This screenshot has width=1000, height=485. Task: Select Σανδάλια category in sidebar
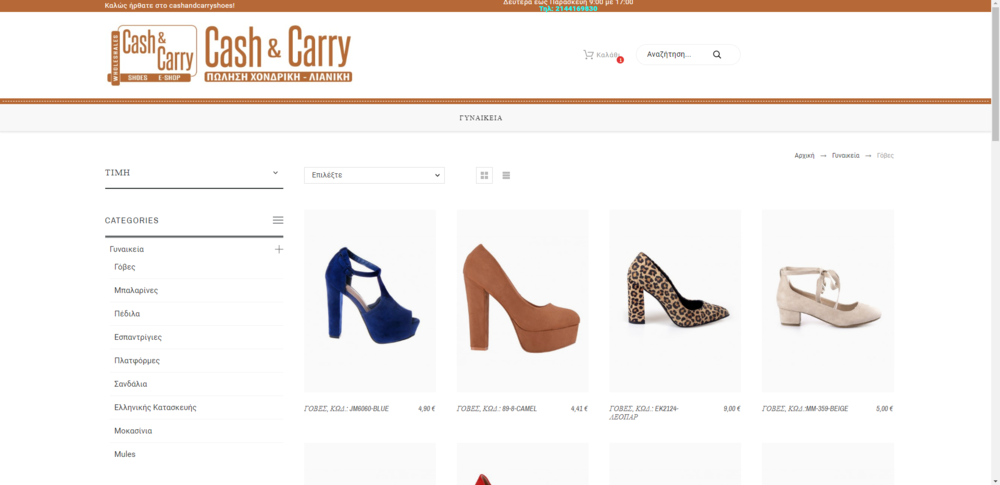131,384
